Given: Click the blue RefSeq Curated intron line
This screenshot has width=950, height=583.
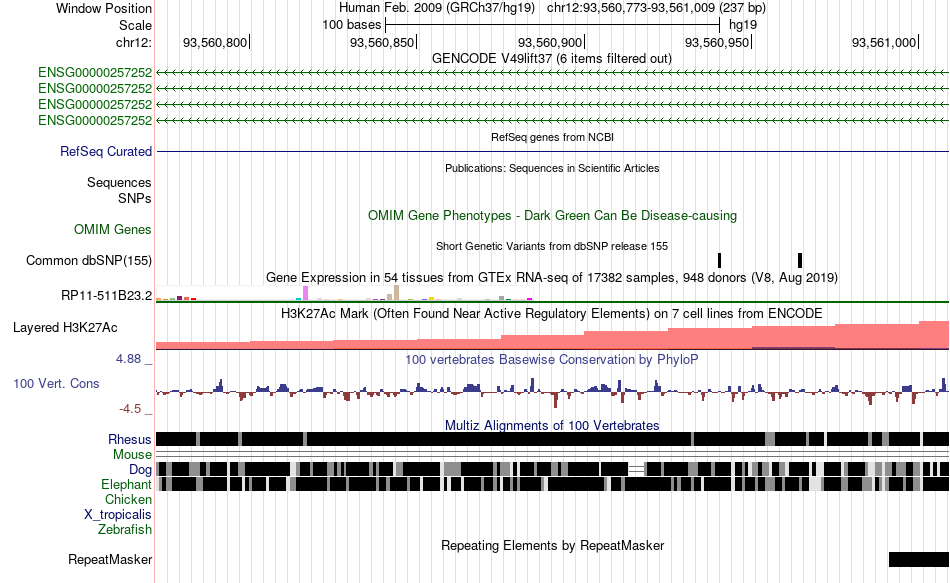Looking at the screenshot, I should point(552,152).
